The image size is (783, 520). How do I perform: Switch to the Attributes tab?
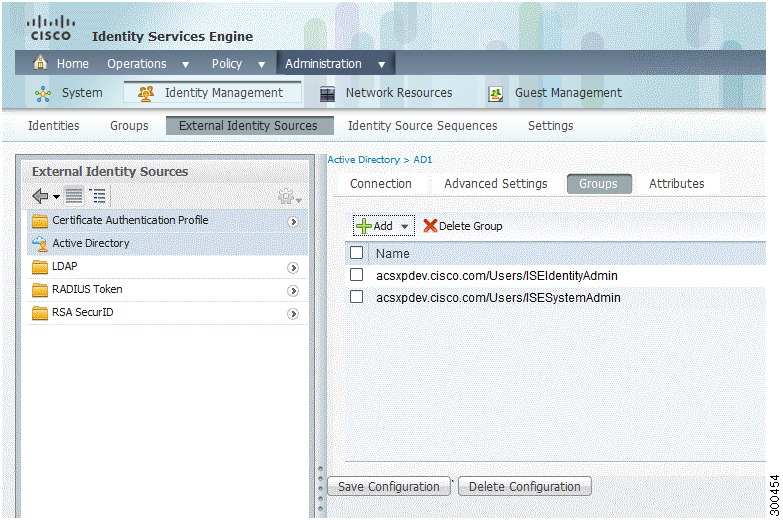[x=677, y=184]
